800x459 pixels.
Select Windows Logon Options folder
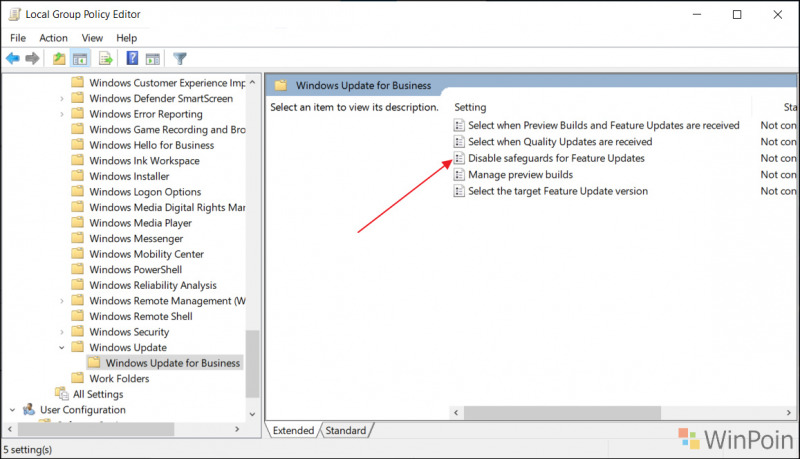pos(145,192)
